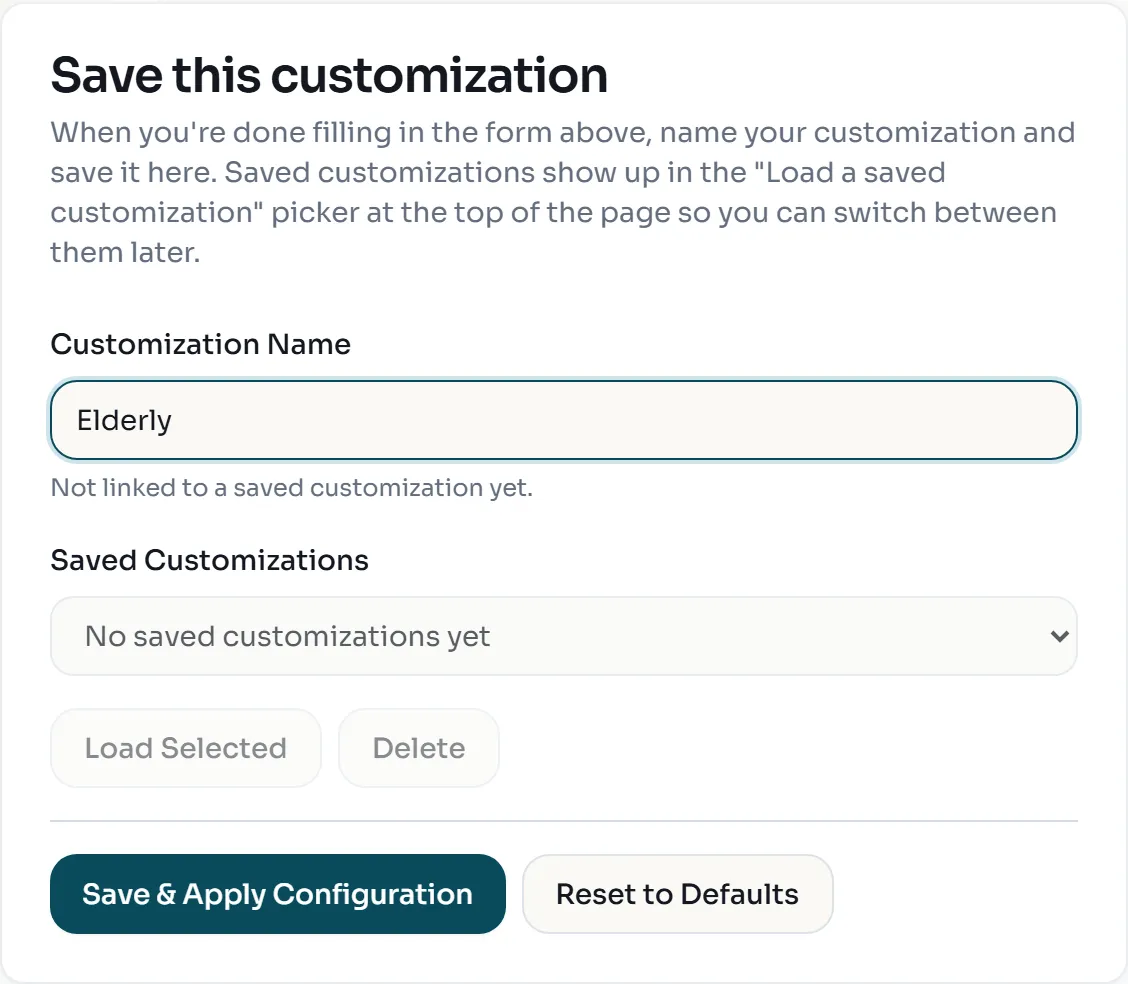Click the 'Saved Customizations' label

click(x=209, y=560)
